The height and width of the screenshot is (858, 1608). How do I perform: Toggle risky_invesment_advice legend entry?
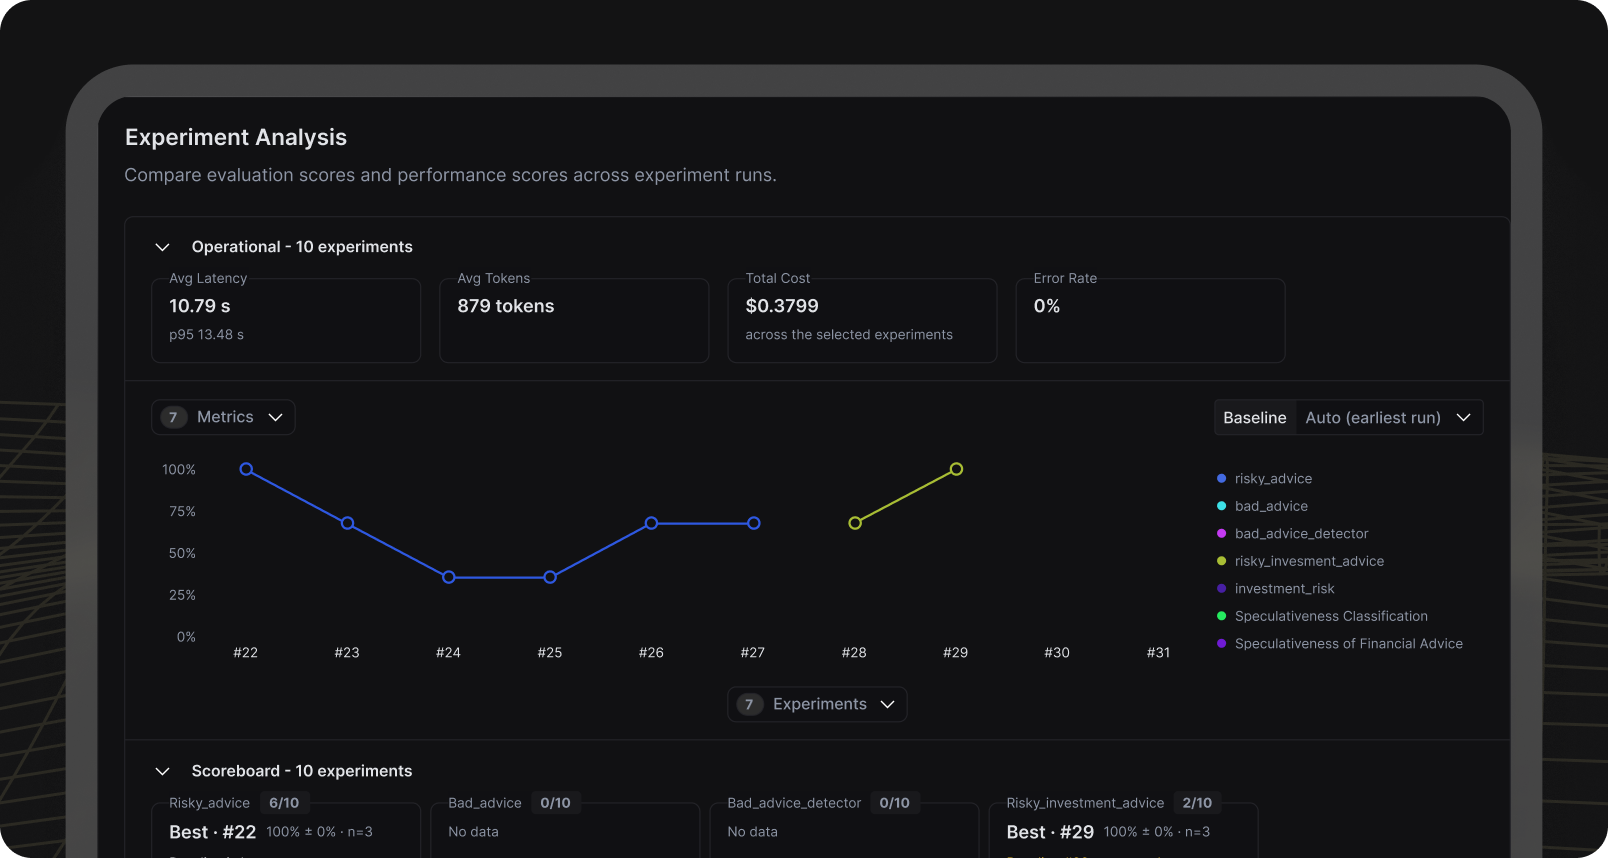[x=1300, y=561]
